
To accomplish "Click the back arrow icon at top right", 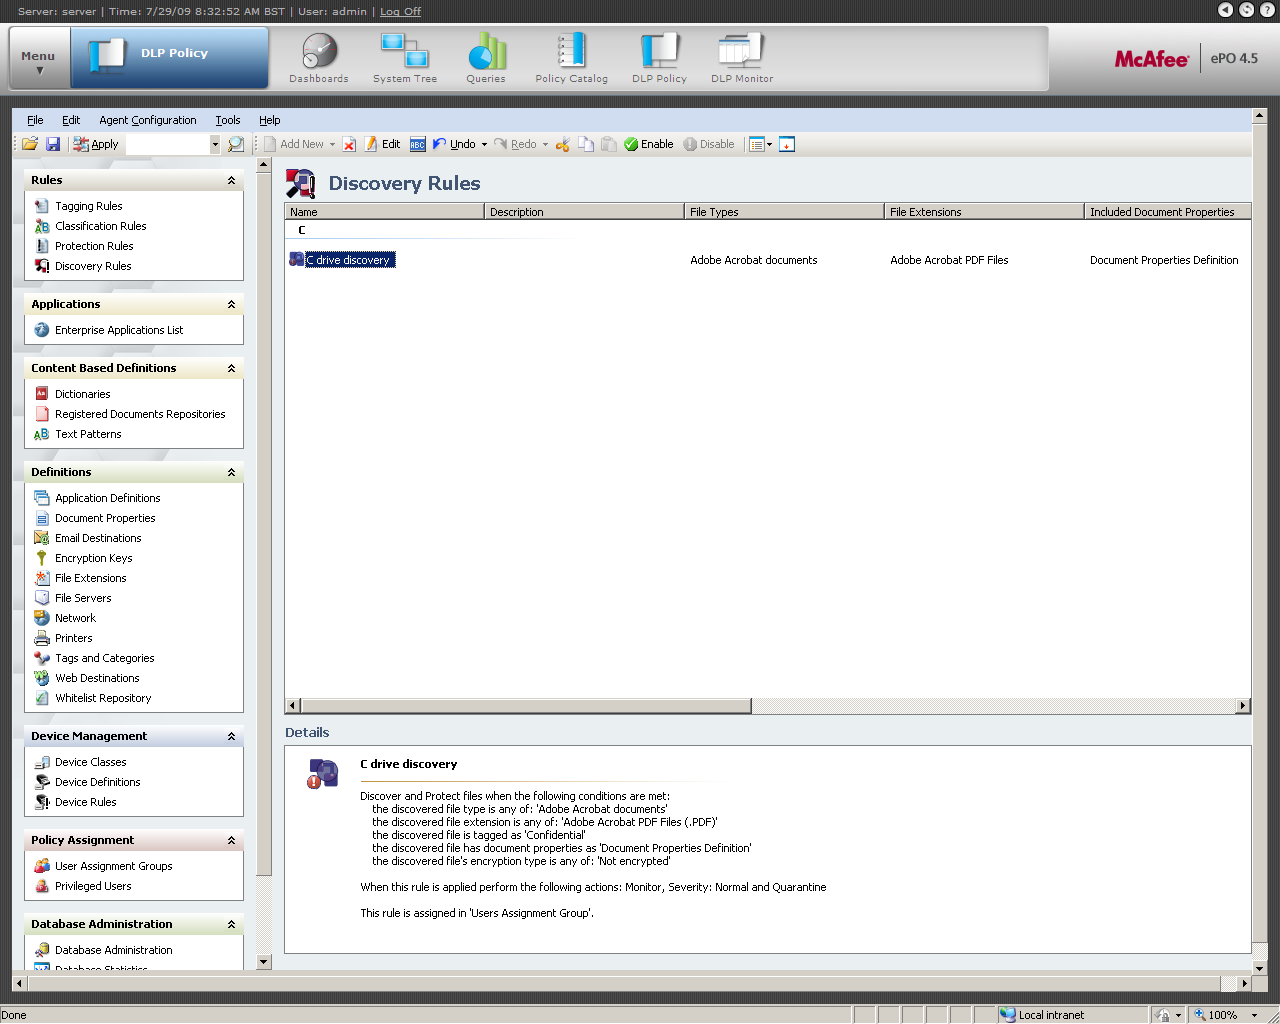I will pos(1225,10).
